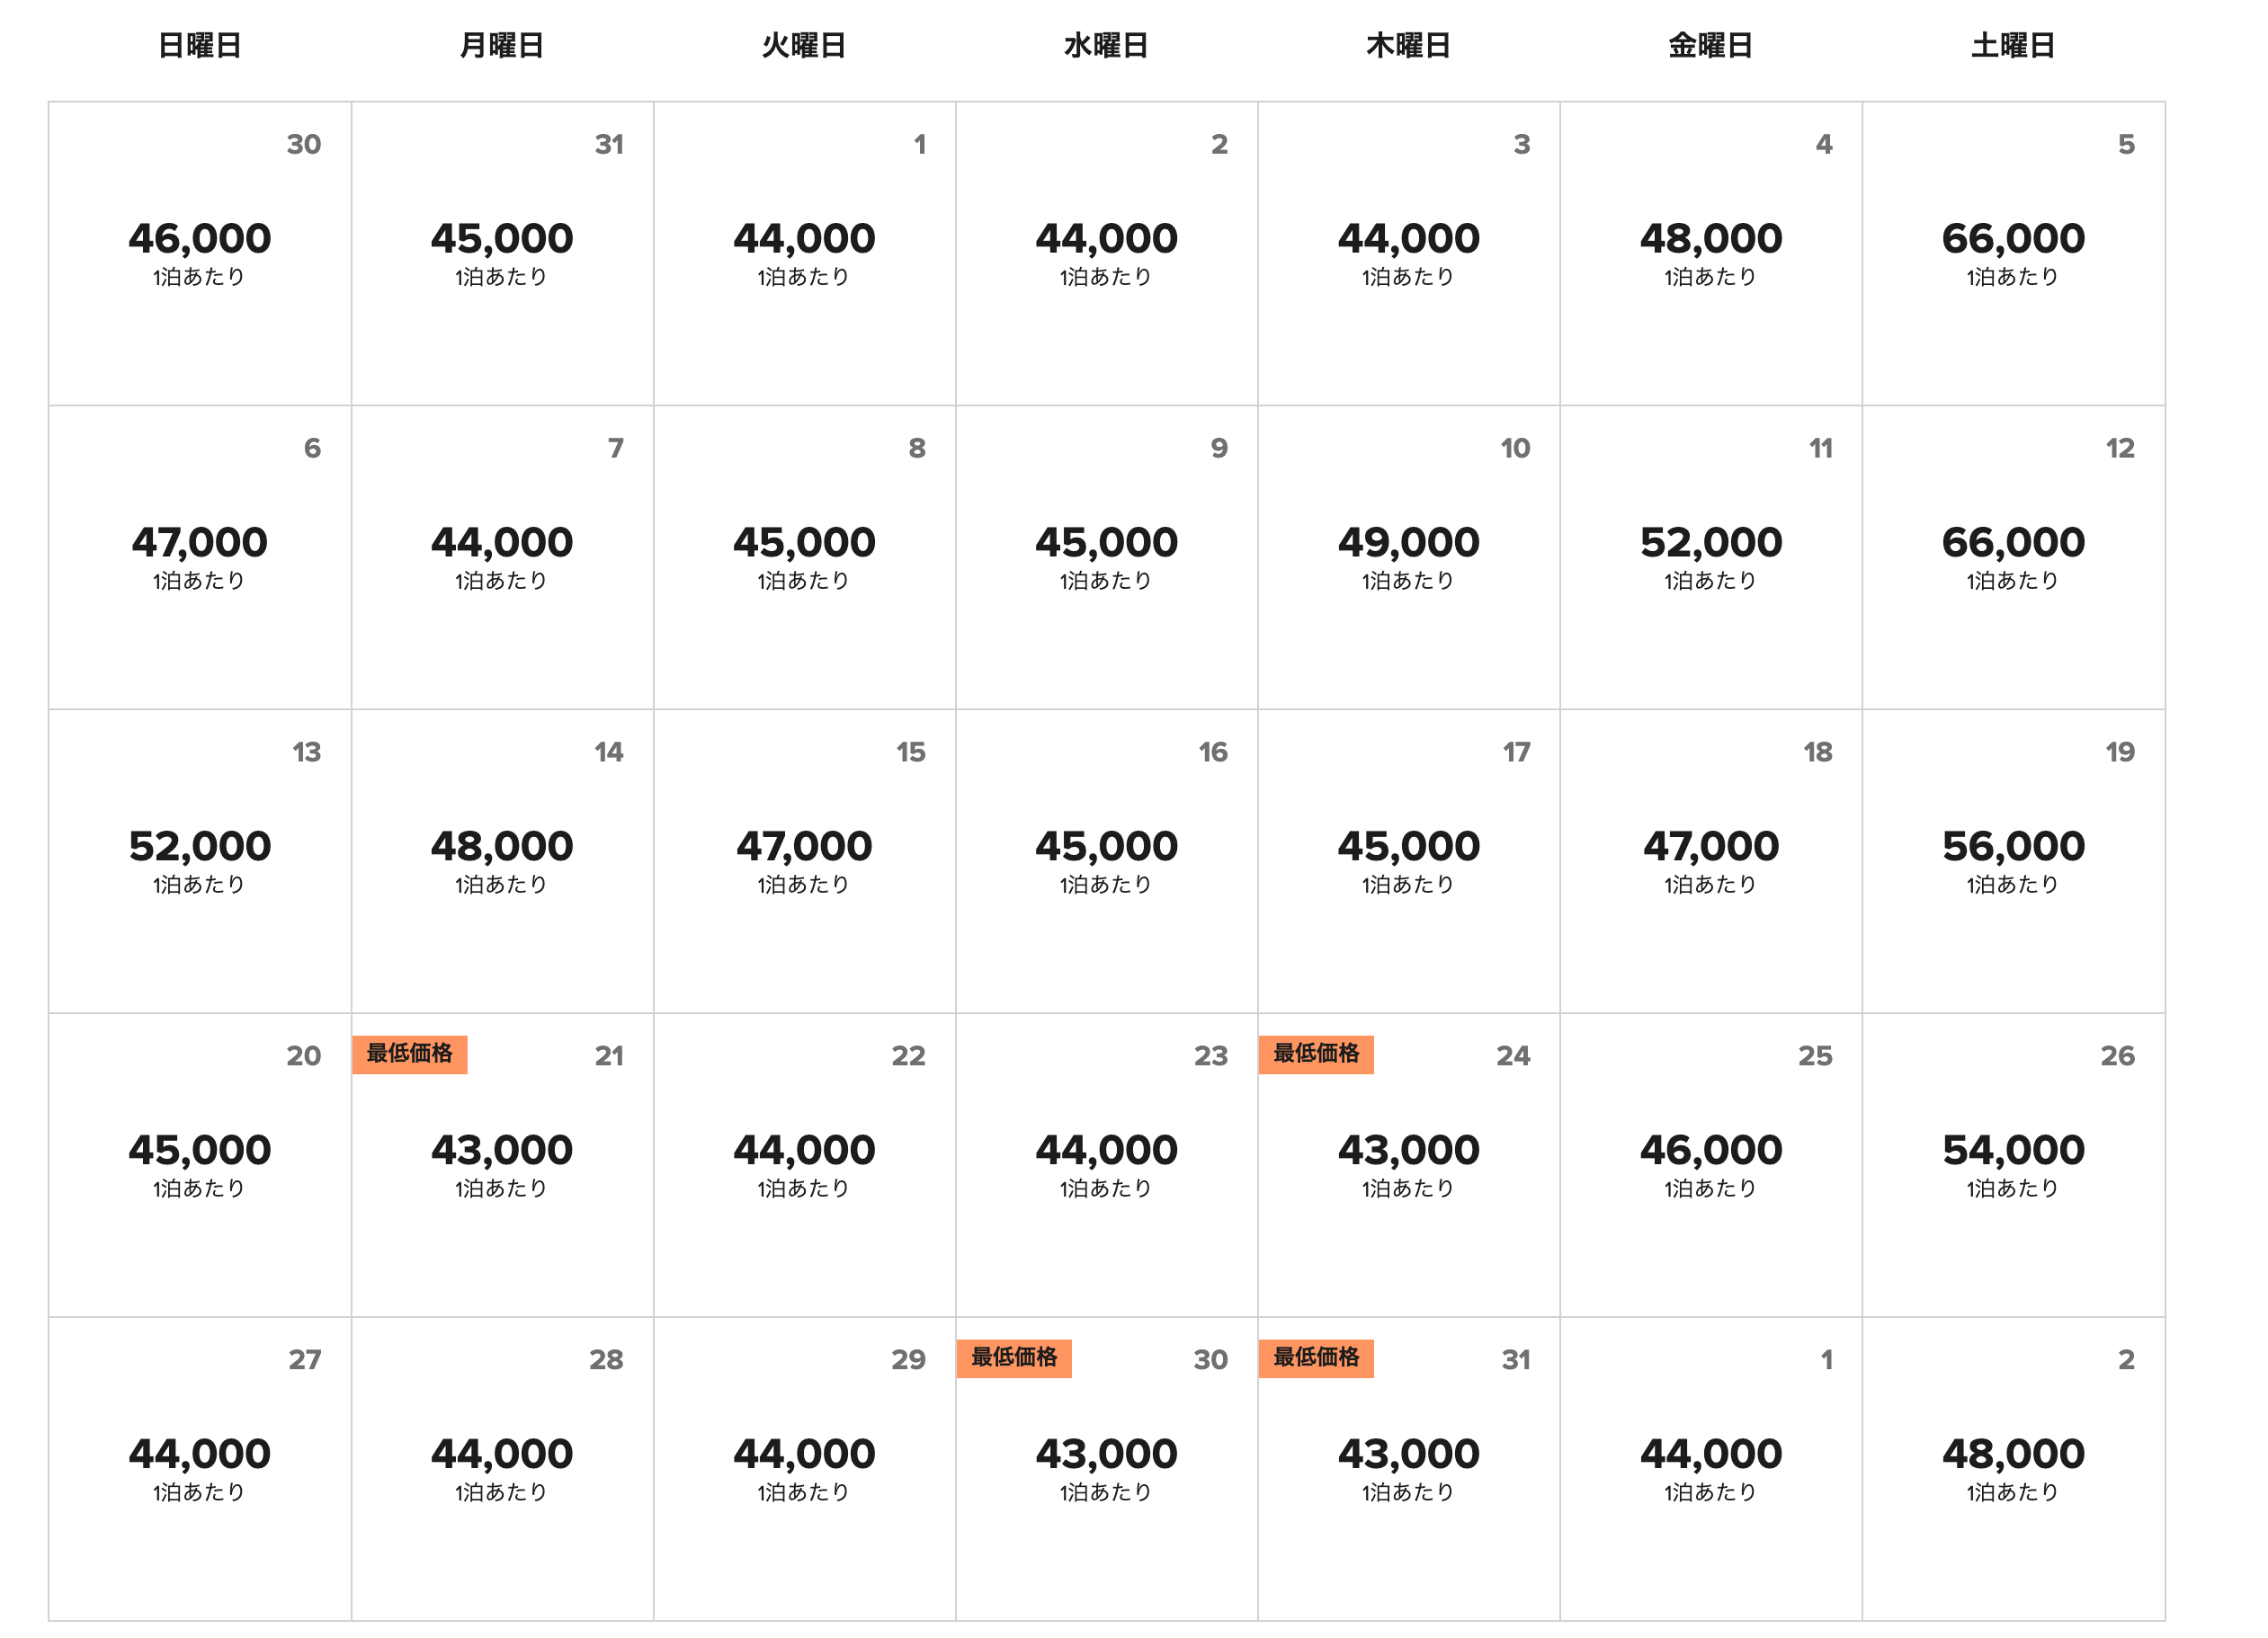Pick next month's date 2 priced 48,000
The width and height of the screenshot is (2268, 1638).
coord(2013,1470)
